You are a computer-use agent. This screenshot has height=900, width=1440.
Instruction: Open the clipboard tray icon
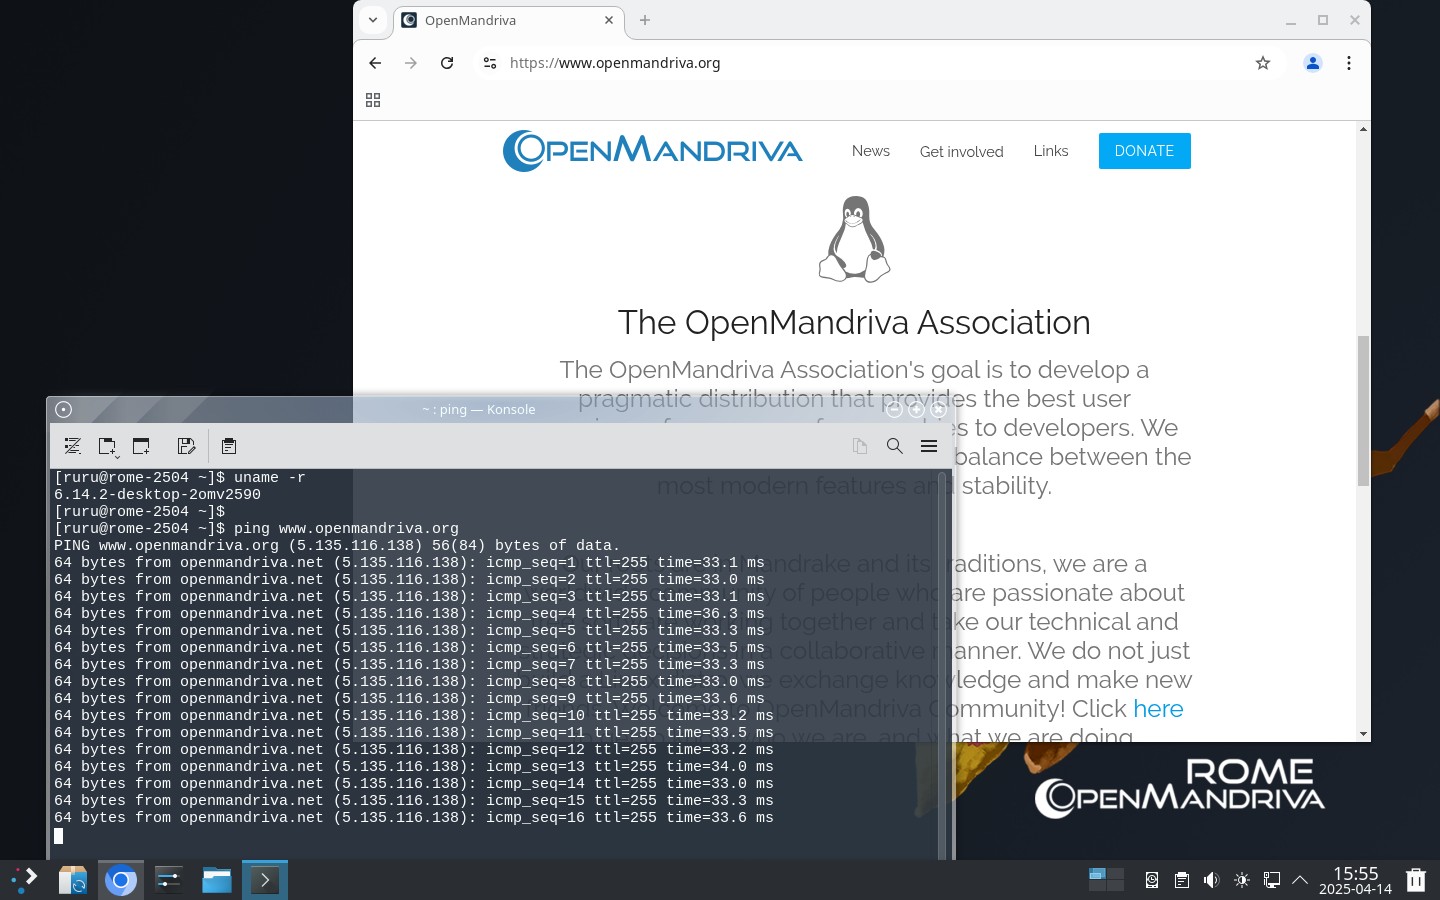click(1182, 880)
